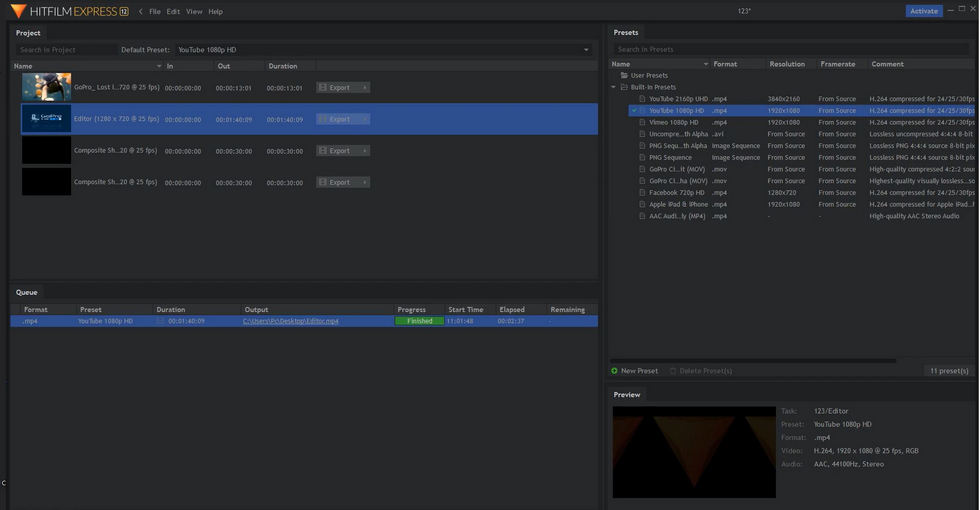Click Resolution column header in Presets
The width and height of the screenshot is (980, 510).
[787, 64]
